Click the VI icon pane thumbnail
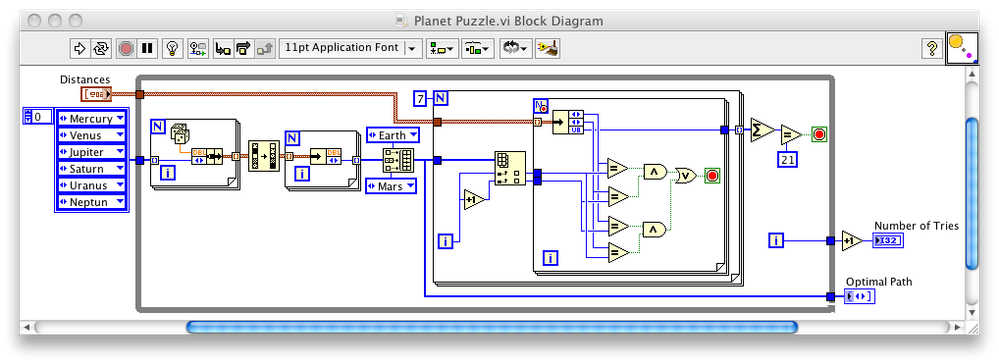The height and width of the screenshot is (364, 999). [x=962, y=48]
